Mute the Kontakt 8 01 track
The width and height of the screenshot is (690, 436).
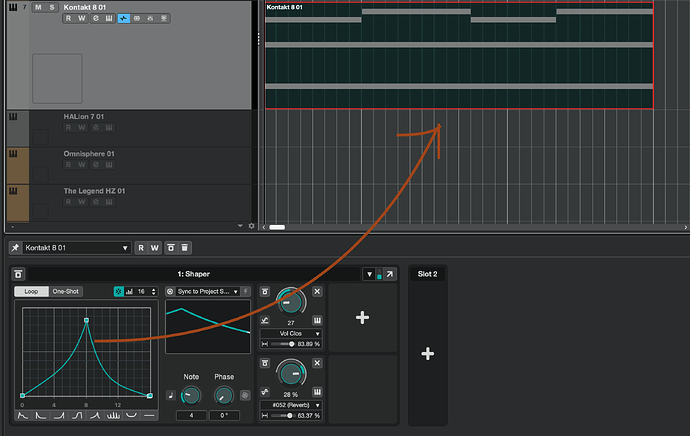[x=38, y=7]
